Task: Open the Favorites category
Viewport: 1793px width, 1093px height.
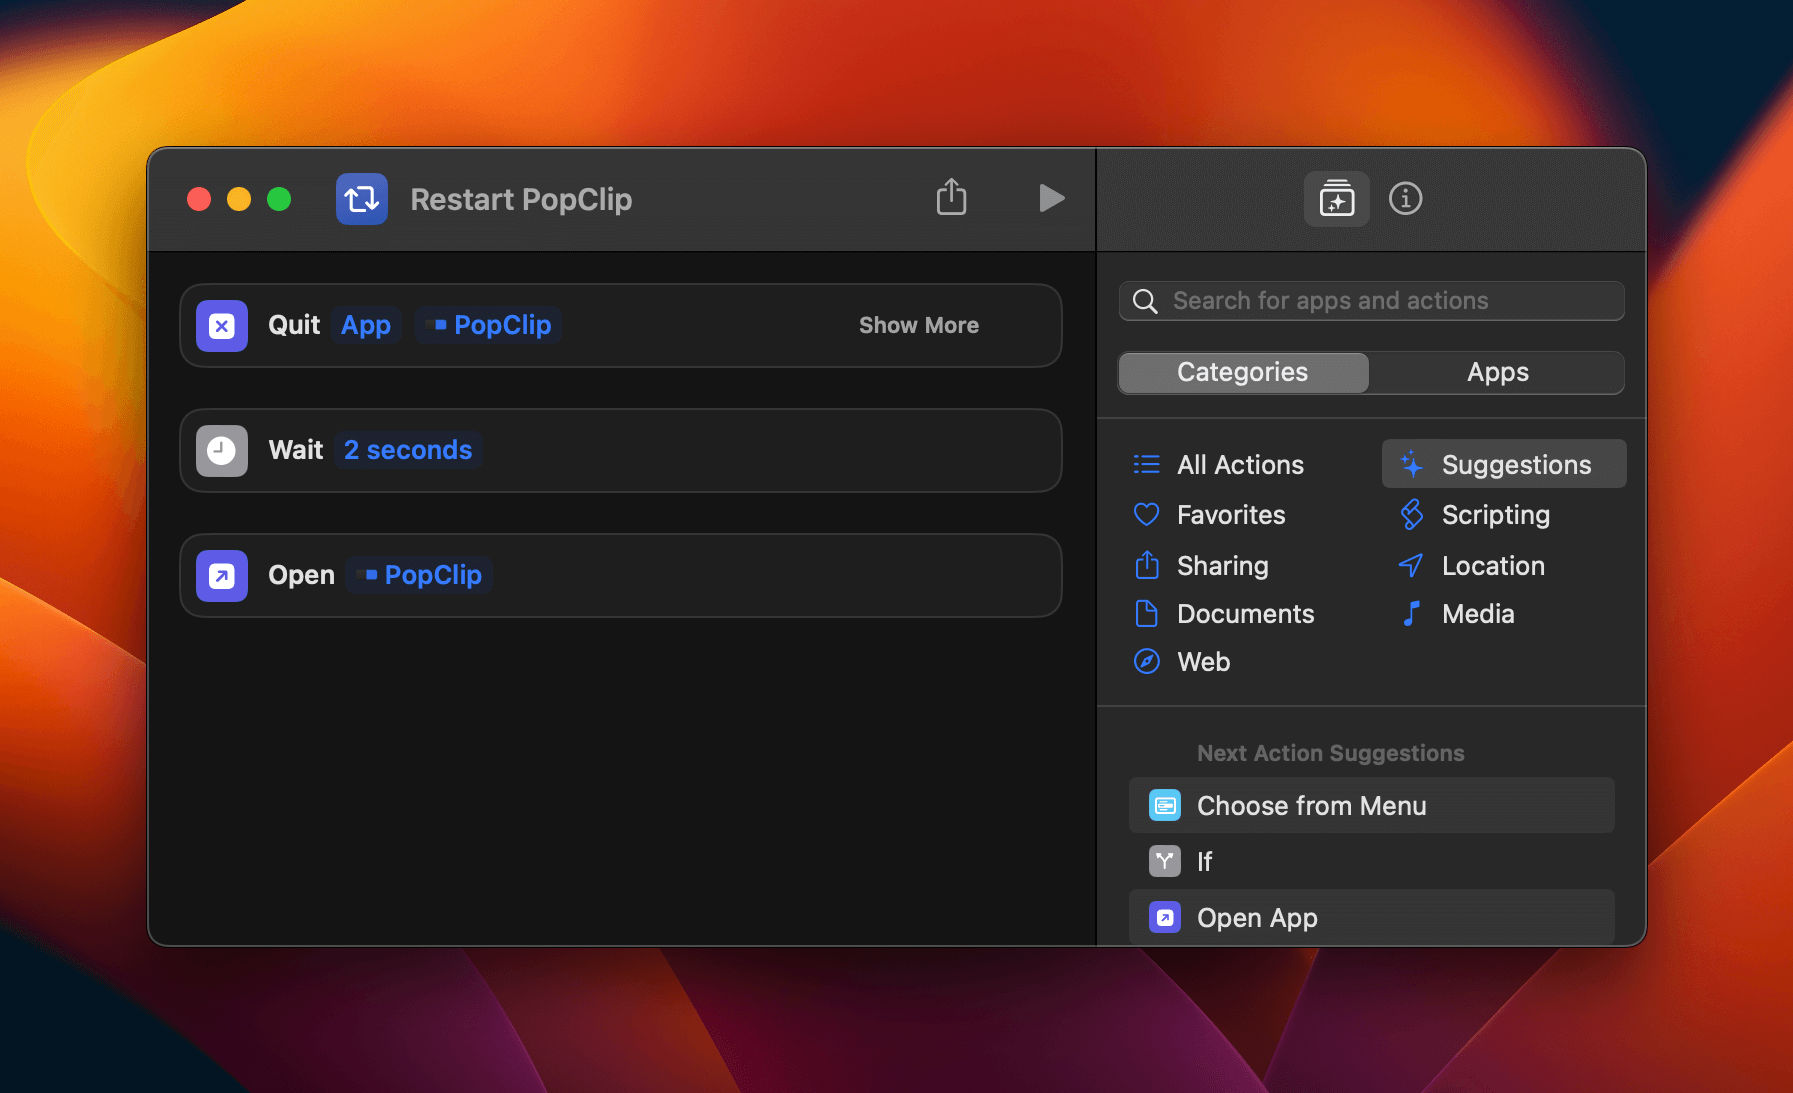Action: coord(1230,515)
